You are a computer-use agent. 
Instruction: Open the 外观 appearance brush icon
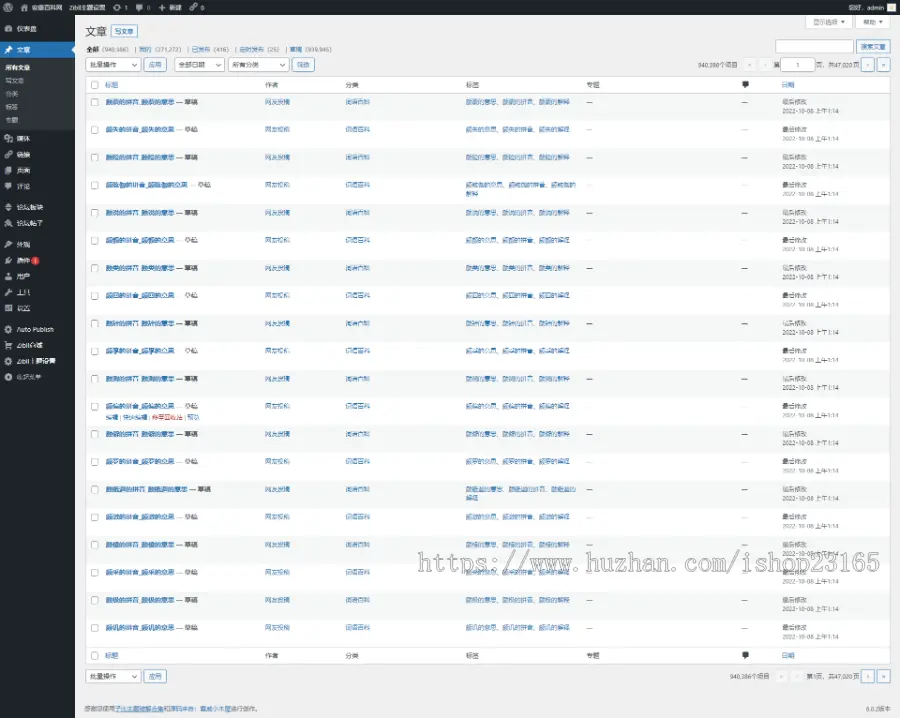(x=9, y=244)
